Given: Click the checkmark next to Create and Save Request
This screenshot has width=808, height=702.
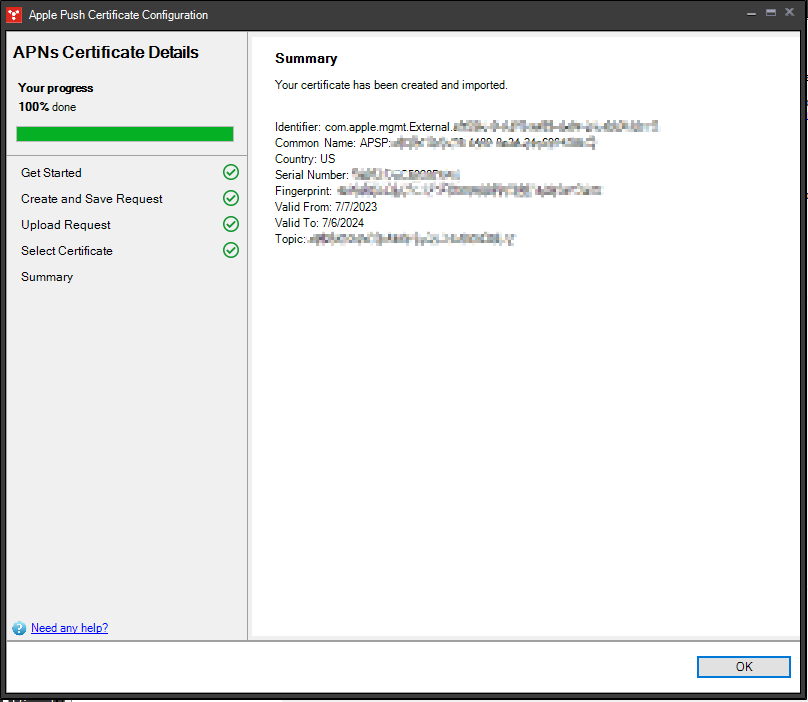Looking at the screenshot, I should coord(231,198).
